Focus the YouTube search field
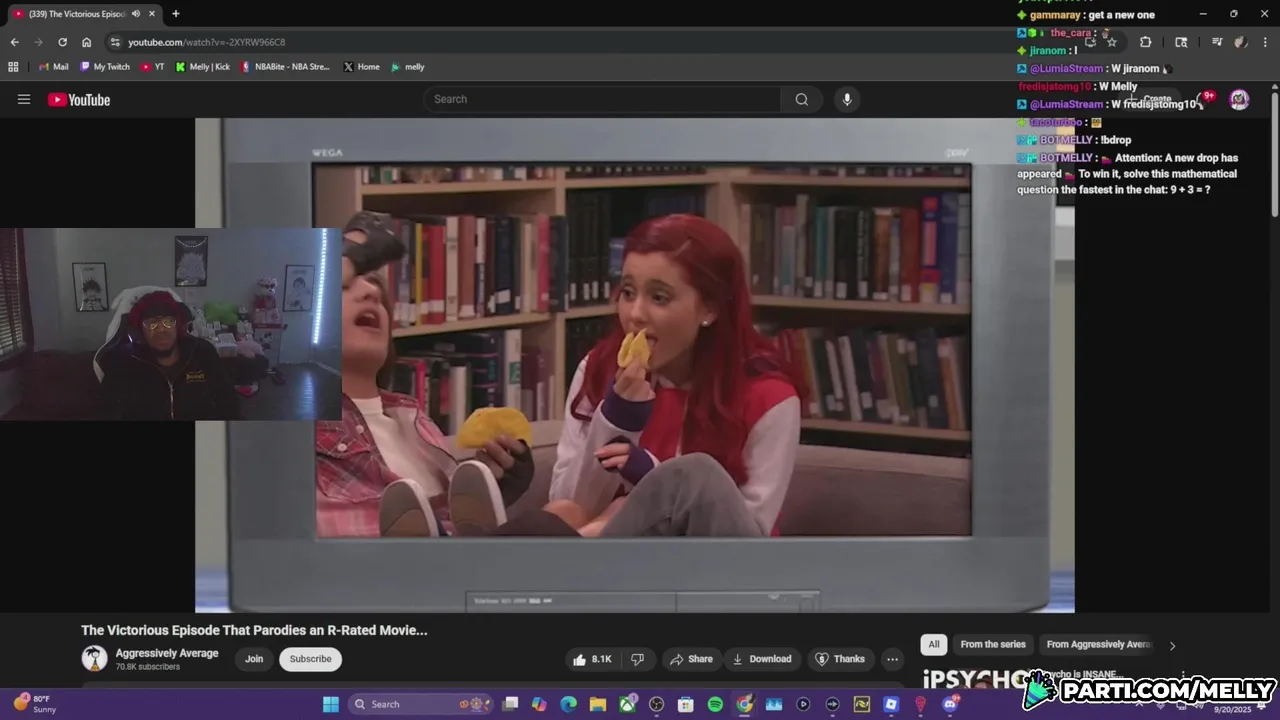Image resolution: width=1280 pixels, height=720 pixels. (603, 99)
